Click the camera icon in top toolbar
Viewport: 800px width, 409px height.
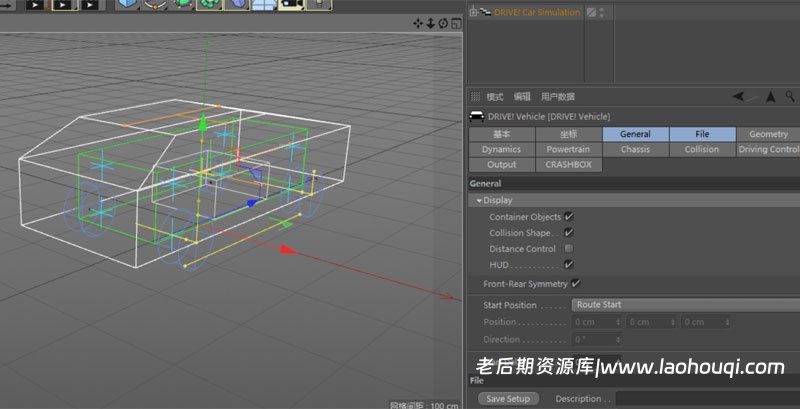pos(291,4)
